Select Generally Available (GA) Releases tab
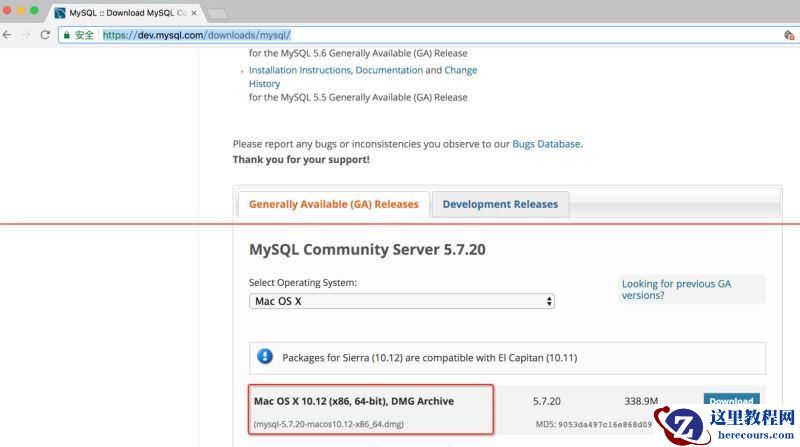 click(333, 204)
